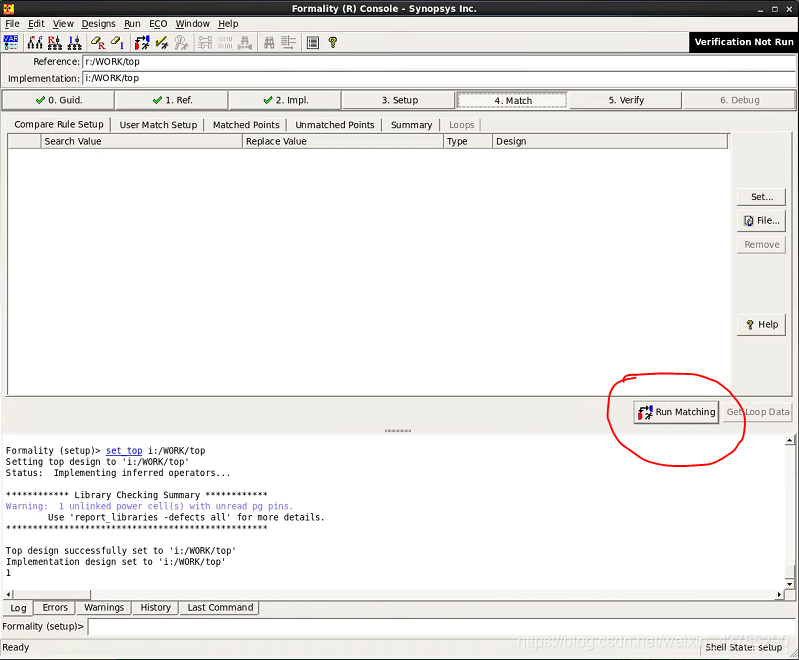799x660 pixels.
Task: Click the Type column header
Action: click(468, 141)
